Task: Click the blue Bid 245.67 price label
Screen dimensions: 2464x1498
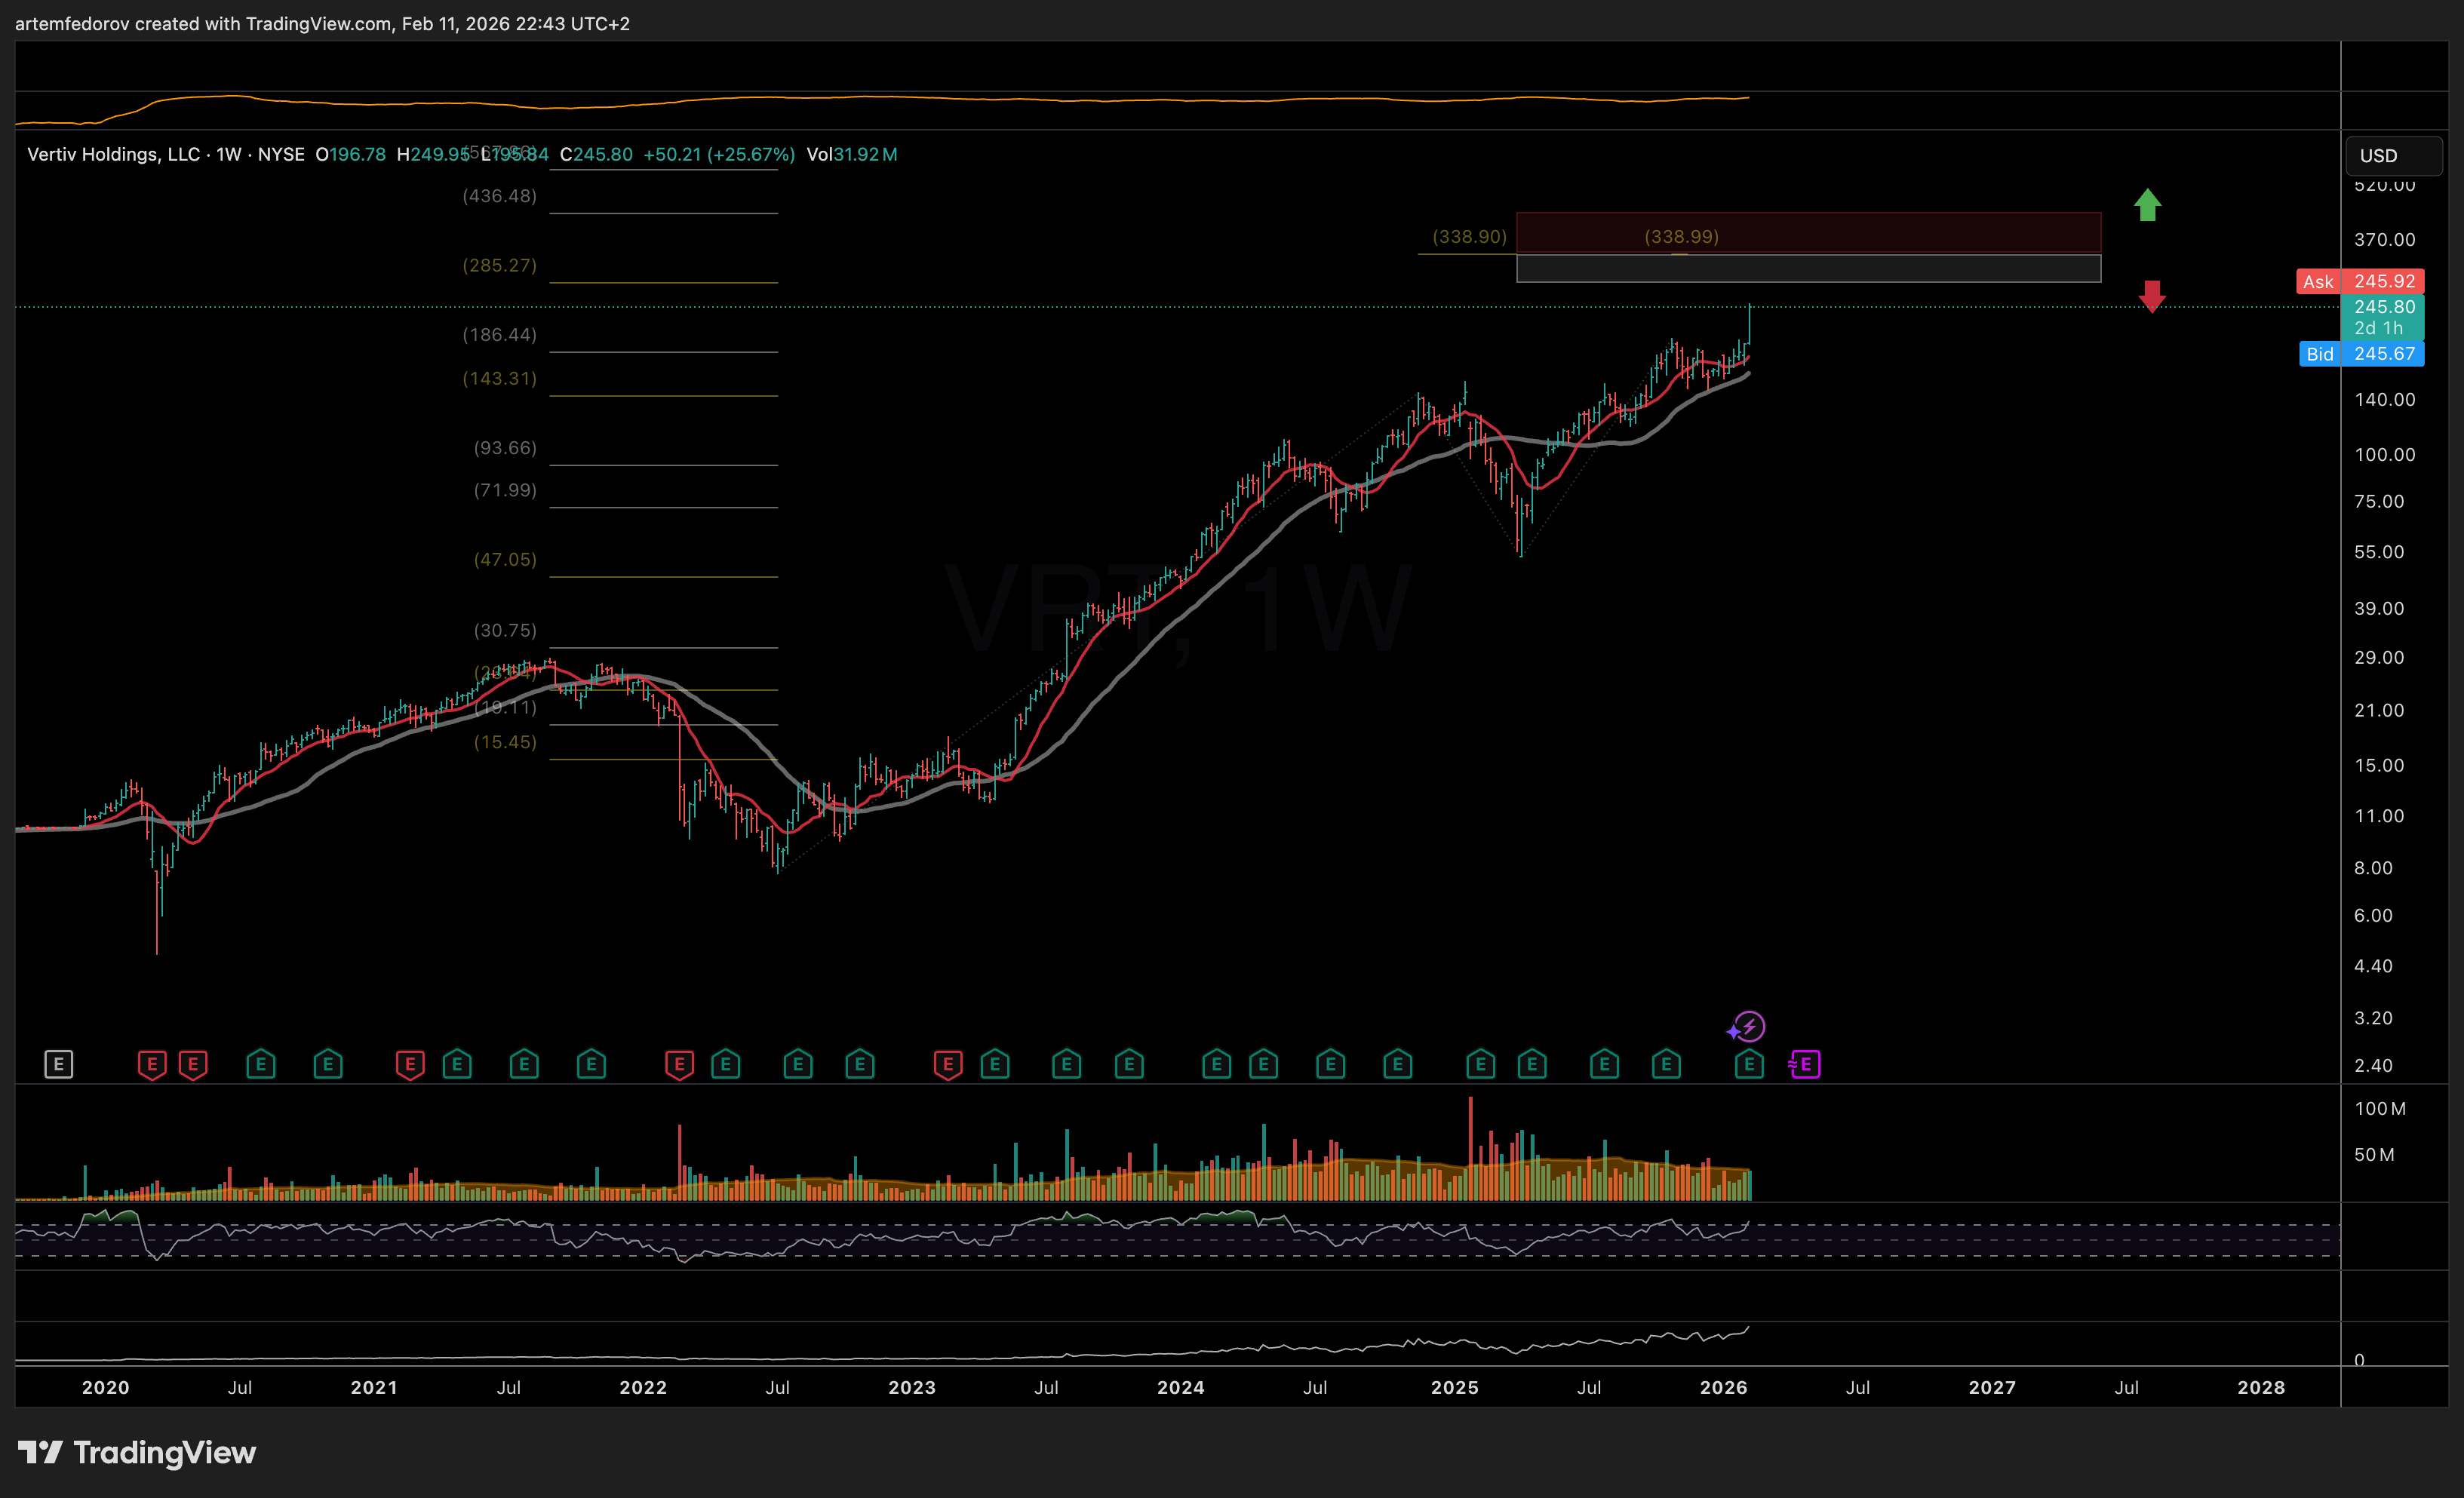Action: [2361, 354]
